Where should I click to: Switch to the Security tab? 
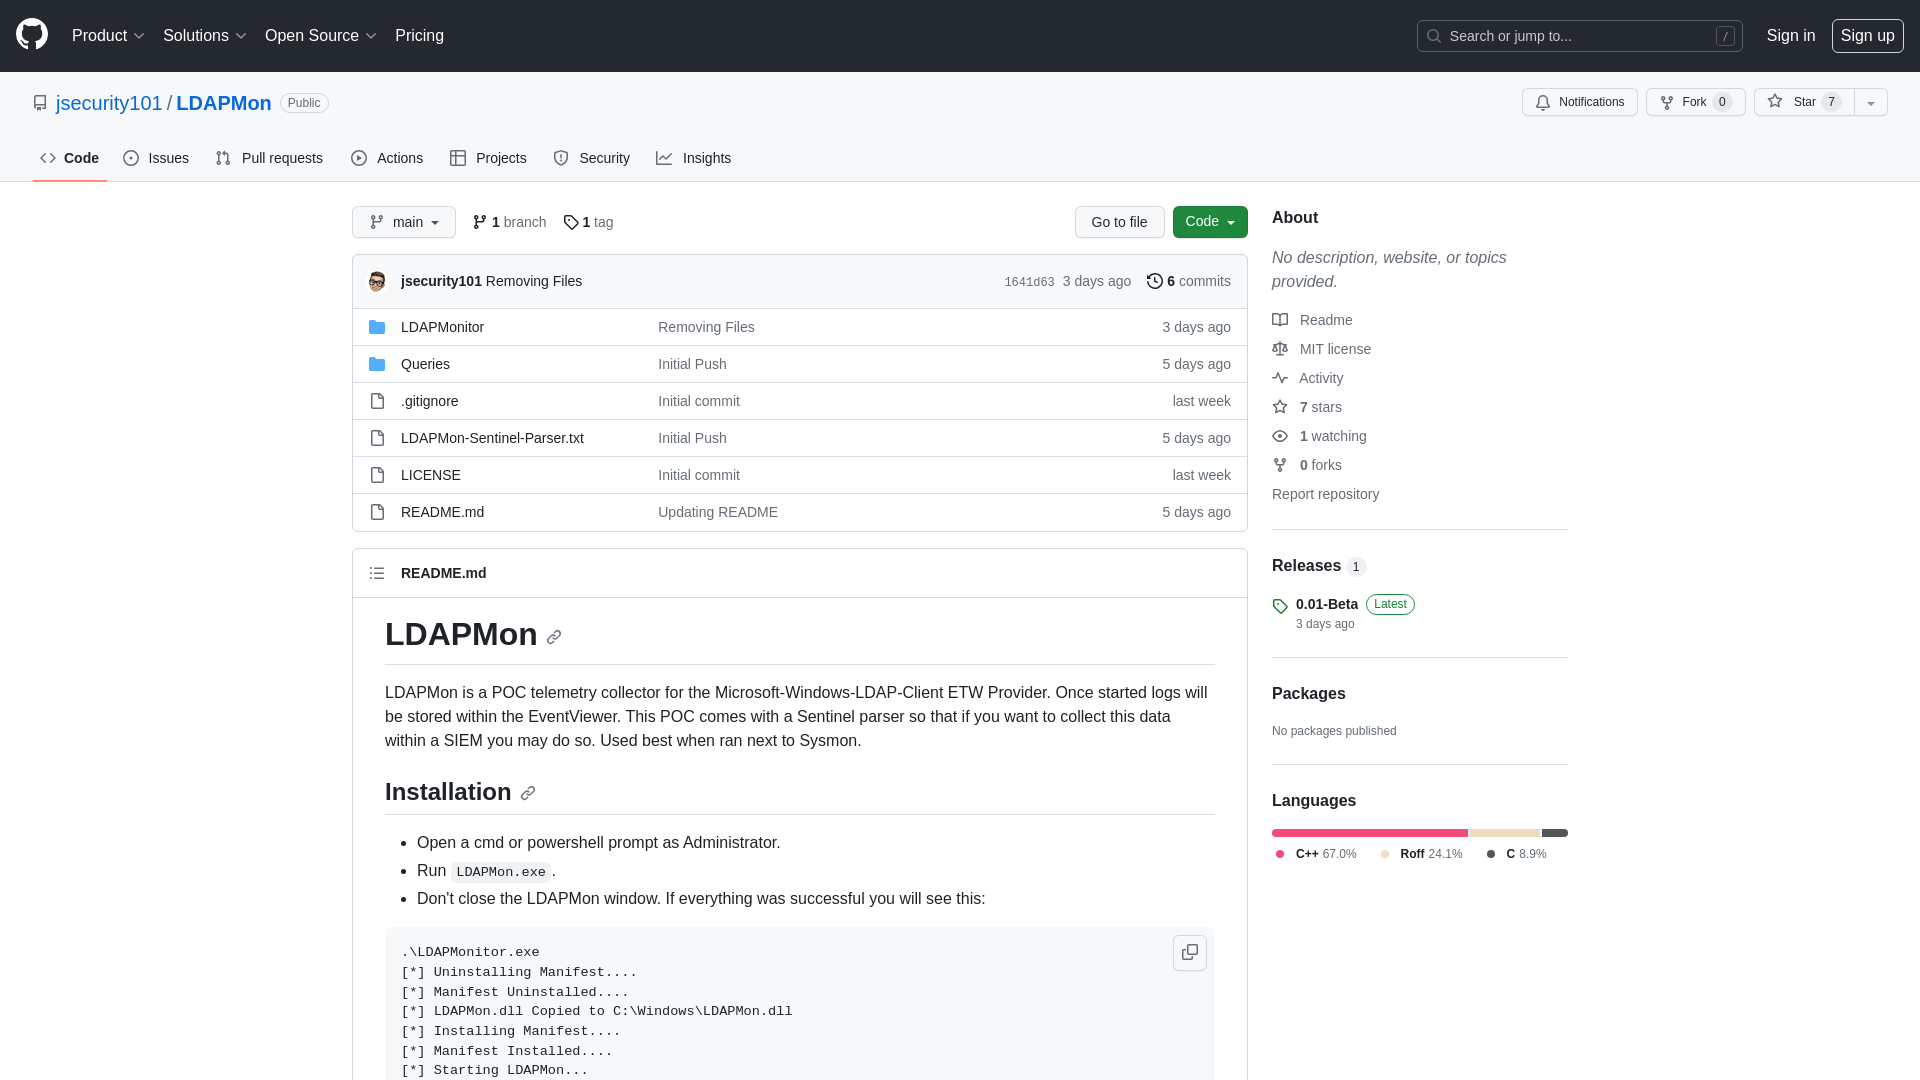click(x=591, y=158)
